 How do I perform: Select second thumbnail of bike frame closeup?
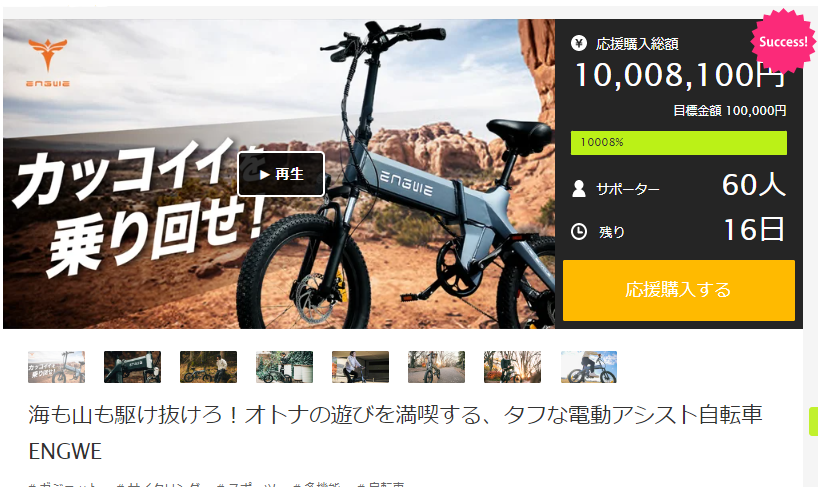pyautogui.click(x=133, y=367)
